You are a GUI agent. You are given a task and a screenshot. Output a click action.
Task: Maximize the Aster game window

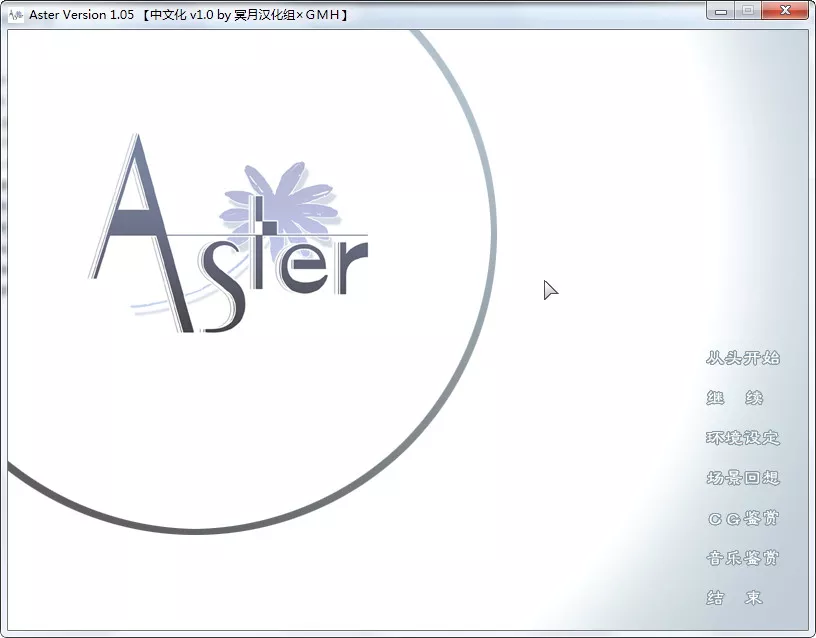coord(748,10)
